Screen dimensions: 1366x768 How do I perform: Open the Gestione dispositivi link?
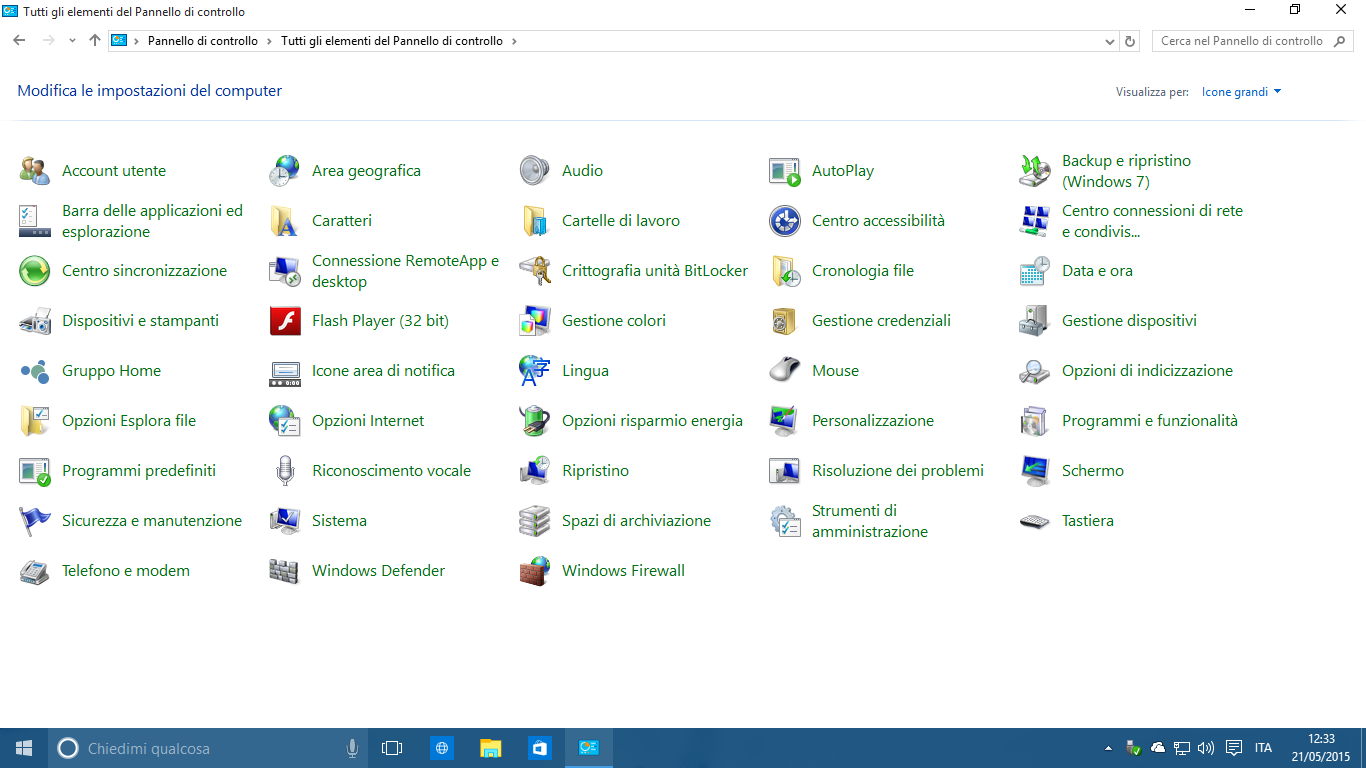tap(1129, 321)
